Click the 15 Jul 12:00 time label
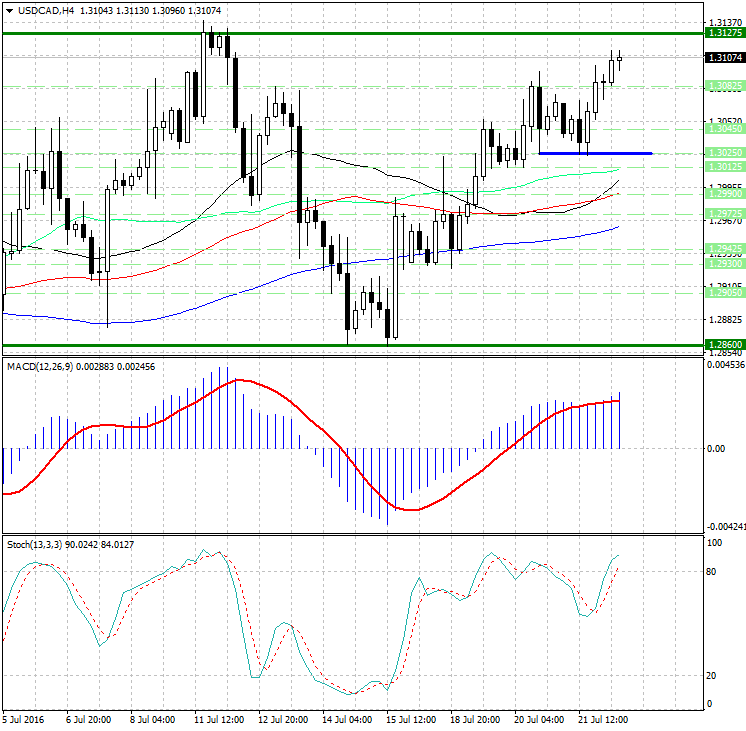The height and width of the screenshot is (731, 746). pos(411,720)
